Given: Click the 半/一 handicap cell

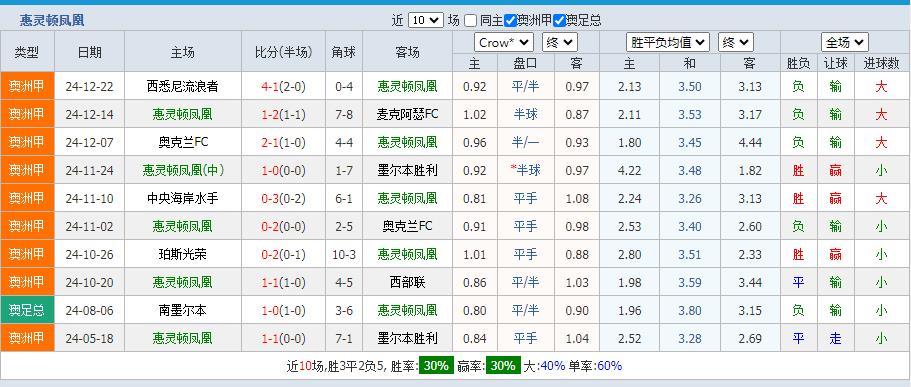Looking at the screenshot, I should coord(525,142).
